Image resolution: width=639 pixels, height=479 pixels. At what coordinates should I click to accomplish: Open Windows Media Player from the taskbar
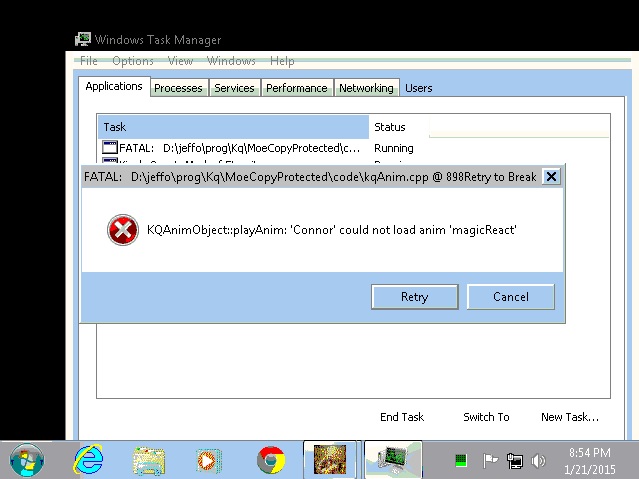209,461
